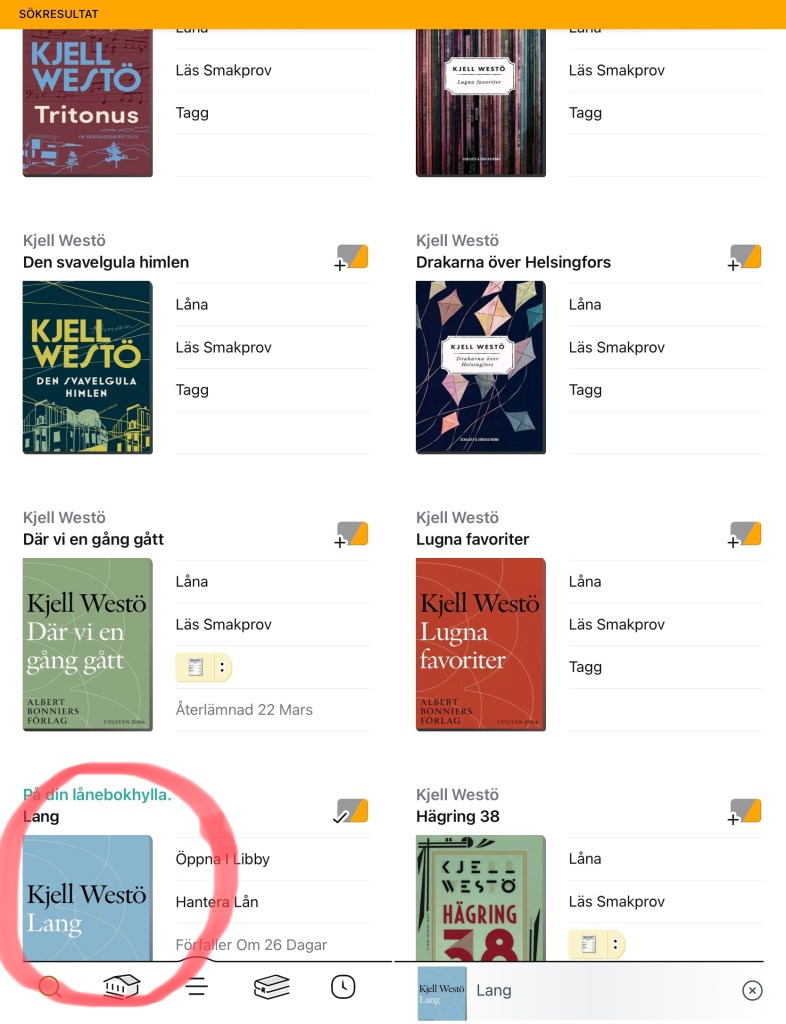The height and width of the screenshot is (1024, 786).
Task: Open the timeline clock icon
Action: coord(343,986)
